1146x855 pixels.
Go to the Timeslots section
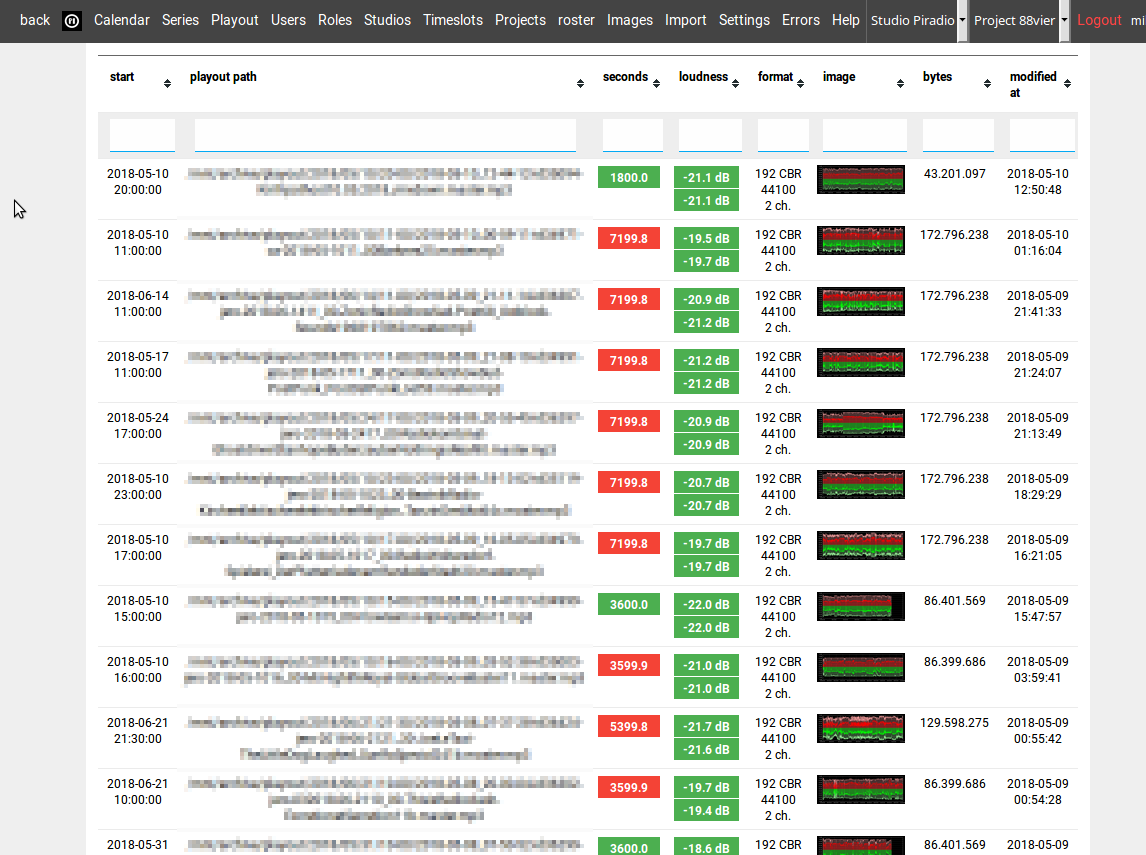(452, 19)
